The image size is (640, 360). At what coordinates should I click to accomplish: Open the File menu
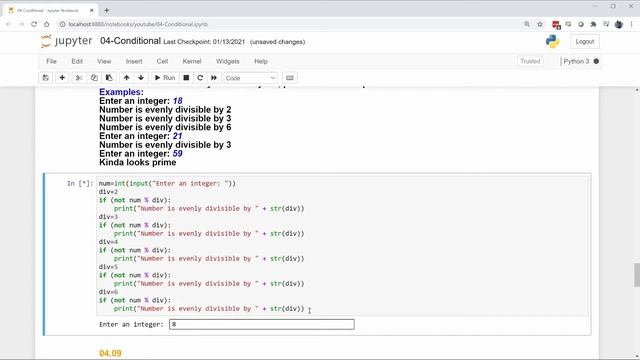click(51, 61)
